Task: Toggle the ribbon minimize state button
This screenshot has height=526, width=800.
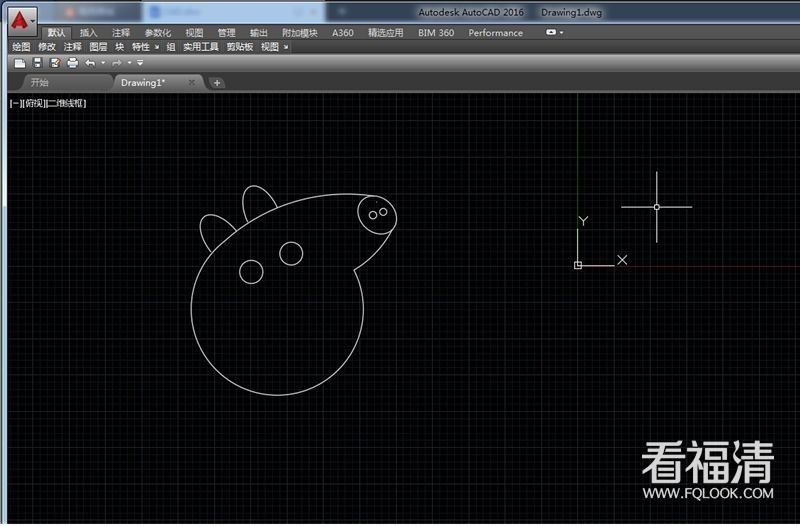Action: tap(551, 32)
